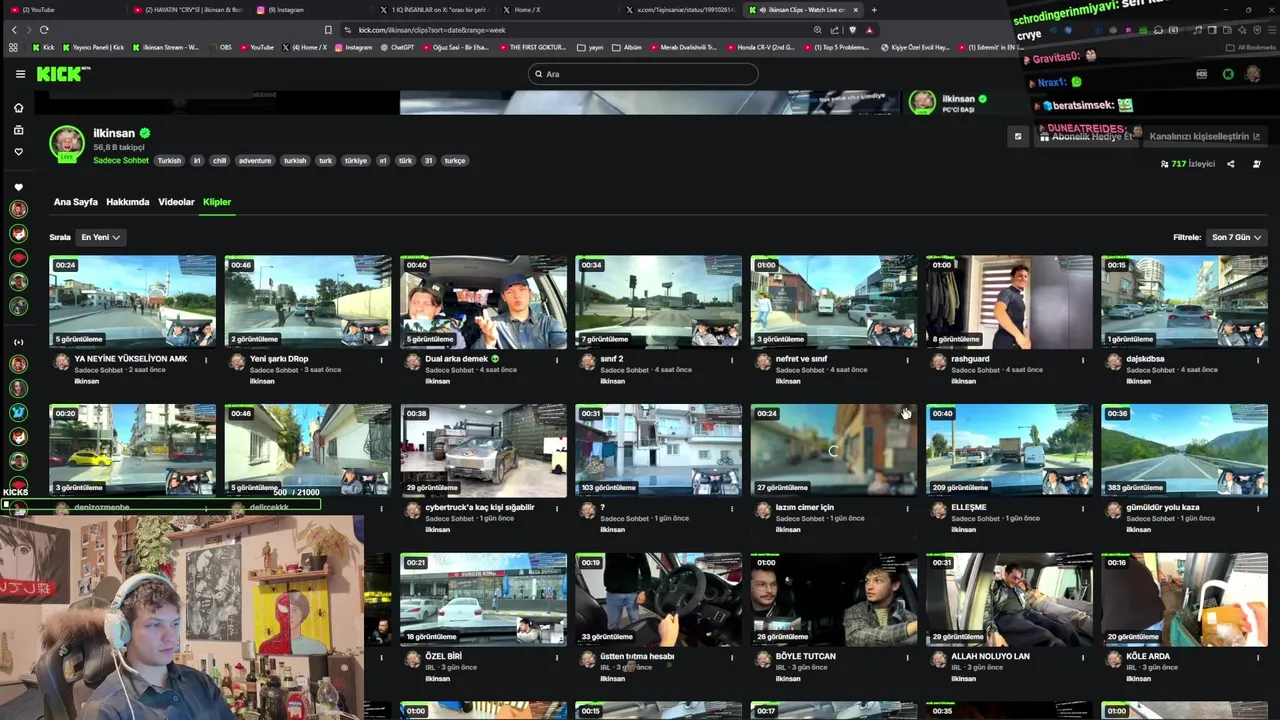
Task: Click the 56,8 B takipçi follower count
Action: (119, 147)
